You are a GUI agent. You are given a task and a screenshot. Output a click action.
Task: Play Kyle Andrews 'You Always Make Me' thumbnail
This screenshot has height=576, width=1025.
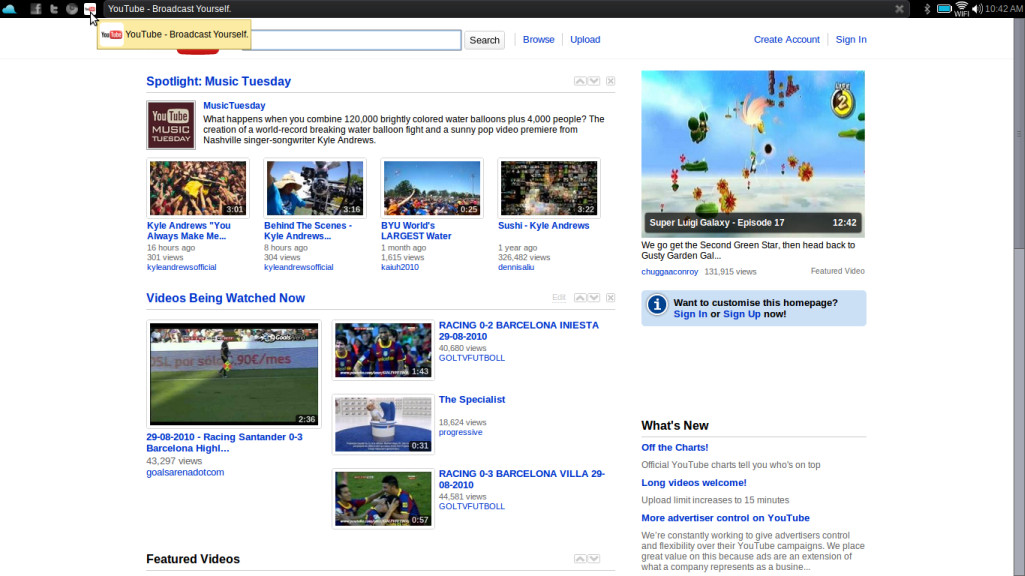[x=198, y=188]
